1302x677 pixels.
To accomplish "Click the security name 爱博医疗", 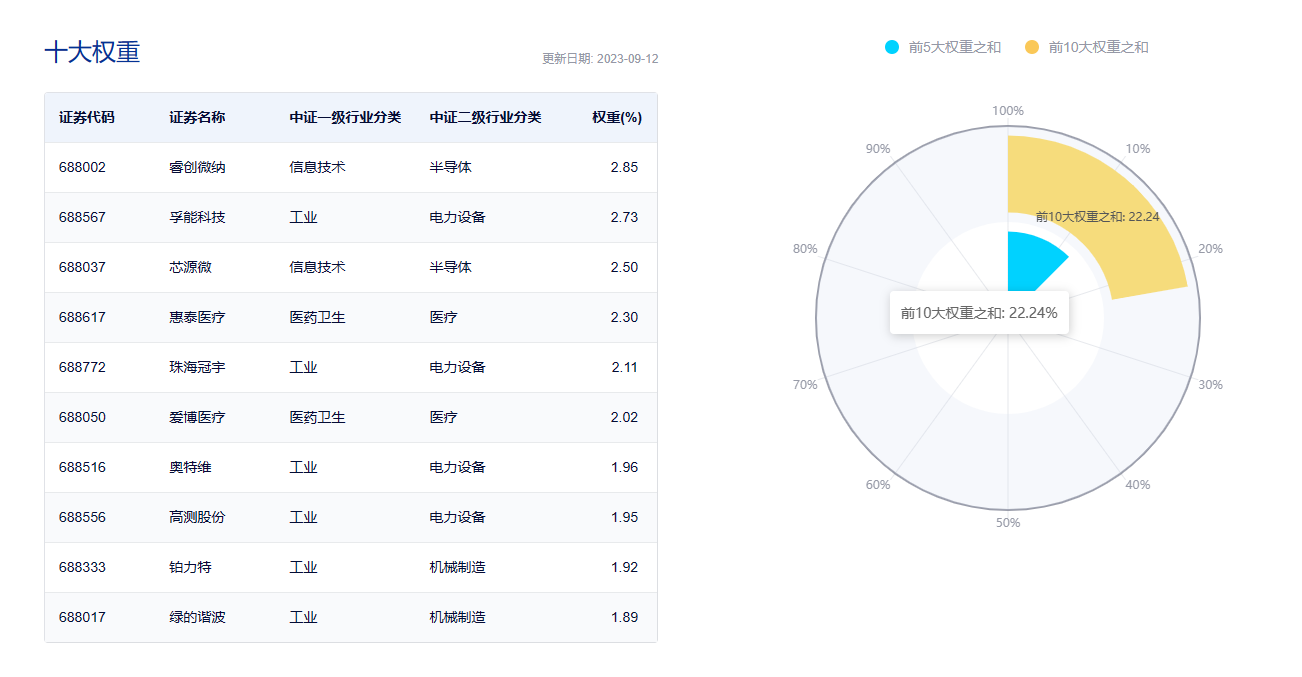I will coord(197,417).
